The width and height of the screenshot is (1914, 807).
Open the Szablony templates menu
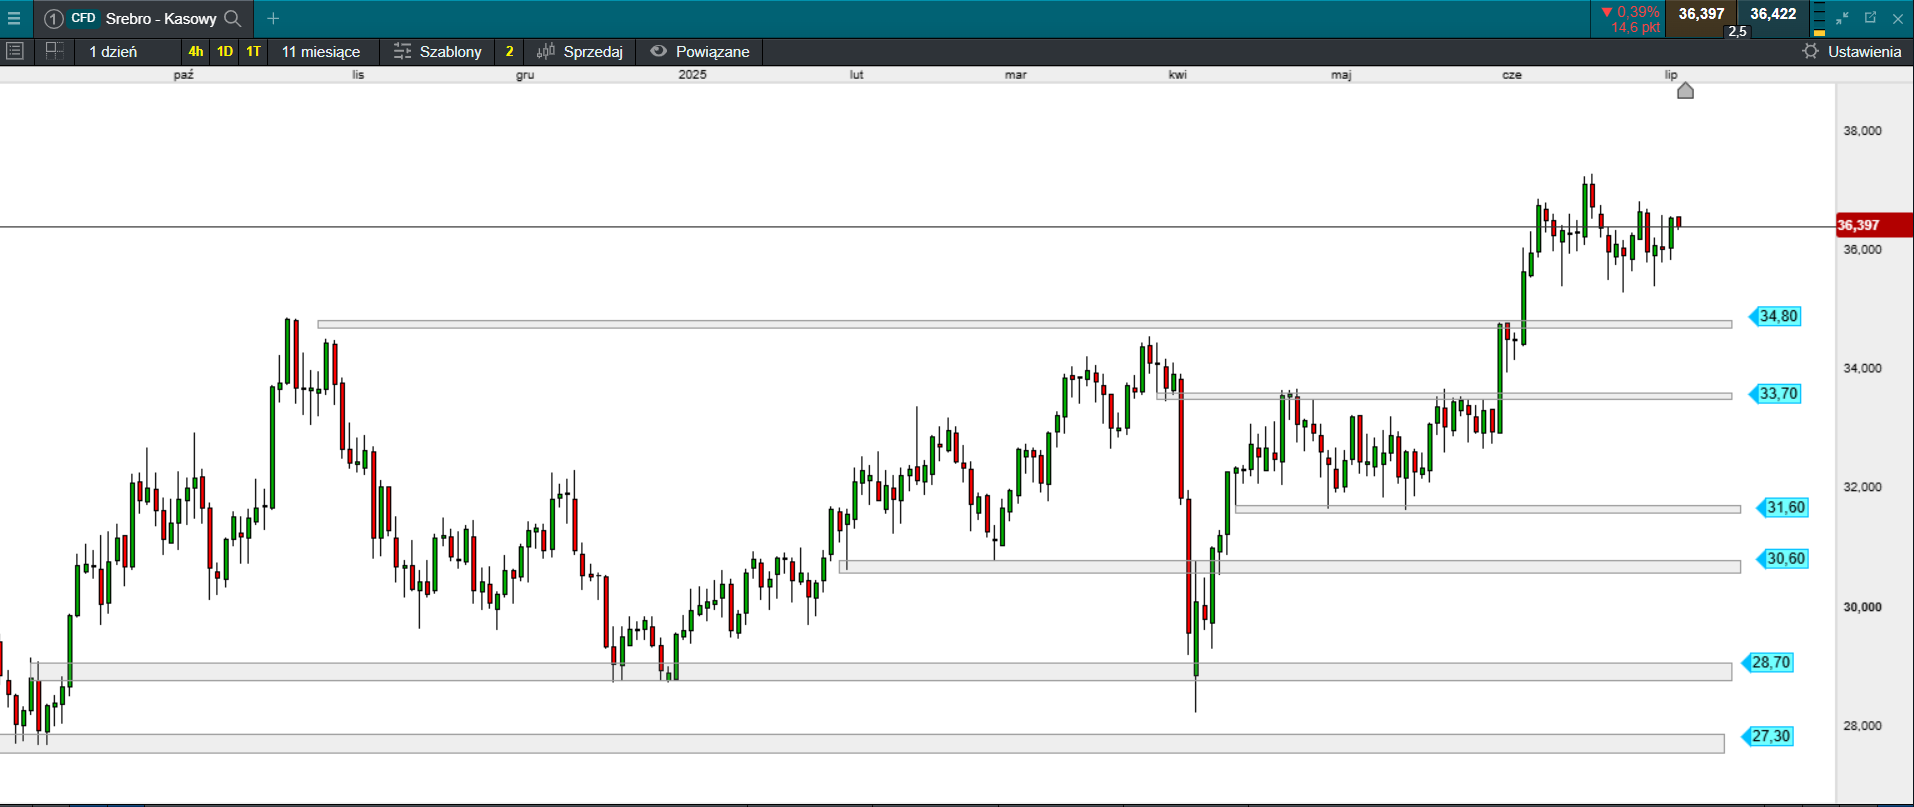click(x=438, y=52)
